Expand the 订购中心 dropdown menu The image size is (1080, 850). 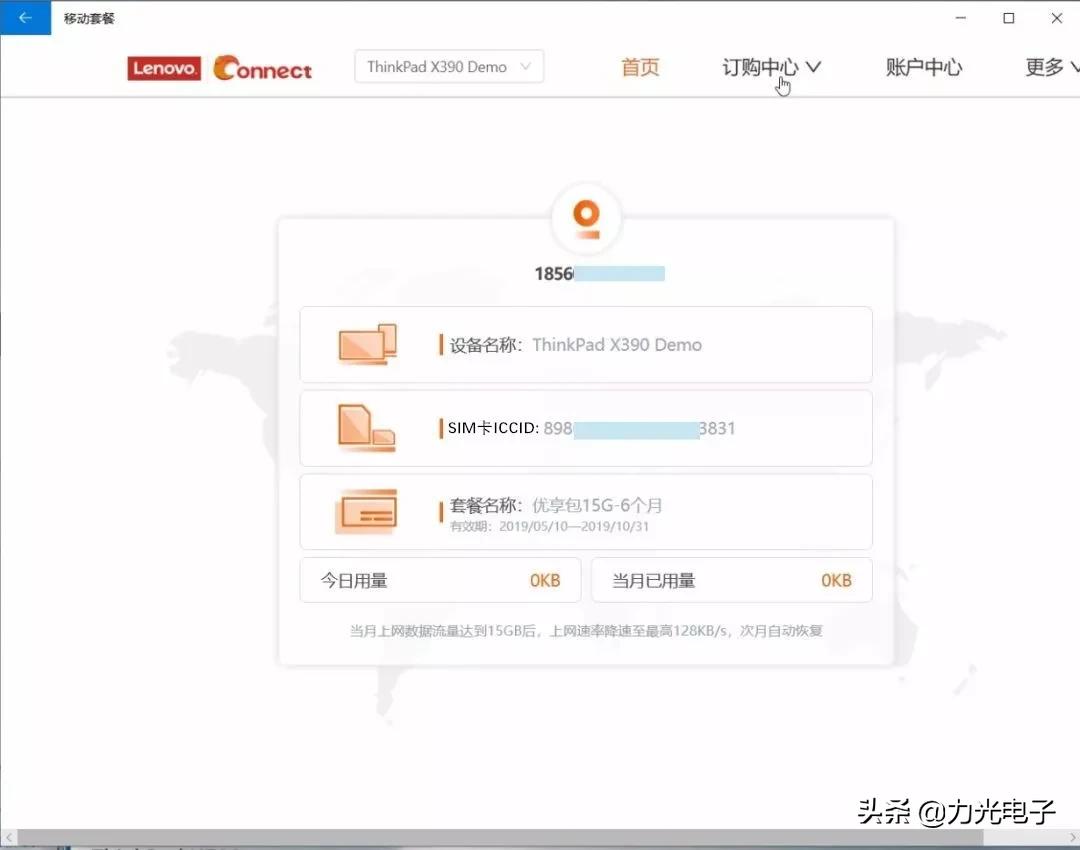point(770,66)
